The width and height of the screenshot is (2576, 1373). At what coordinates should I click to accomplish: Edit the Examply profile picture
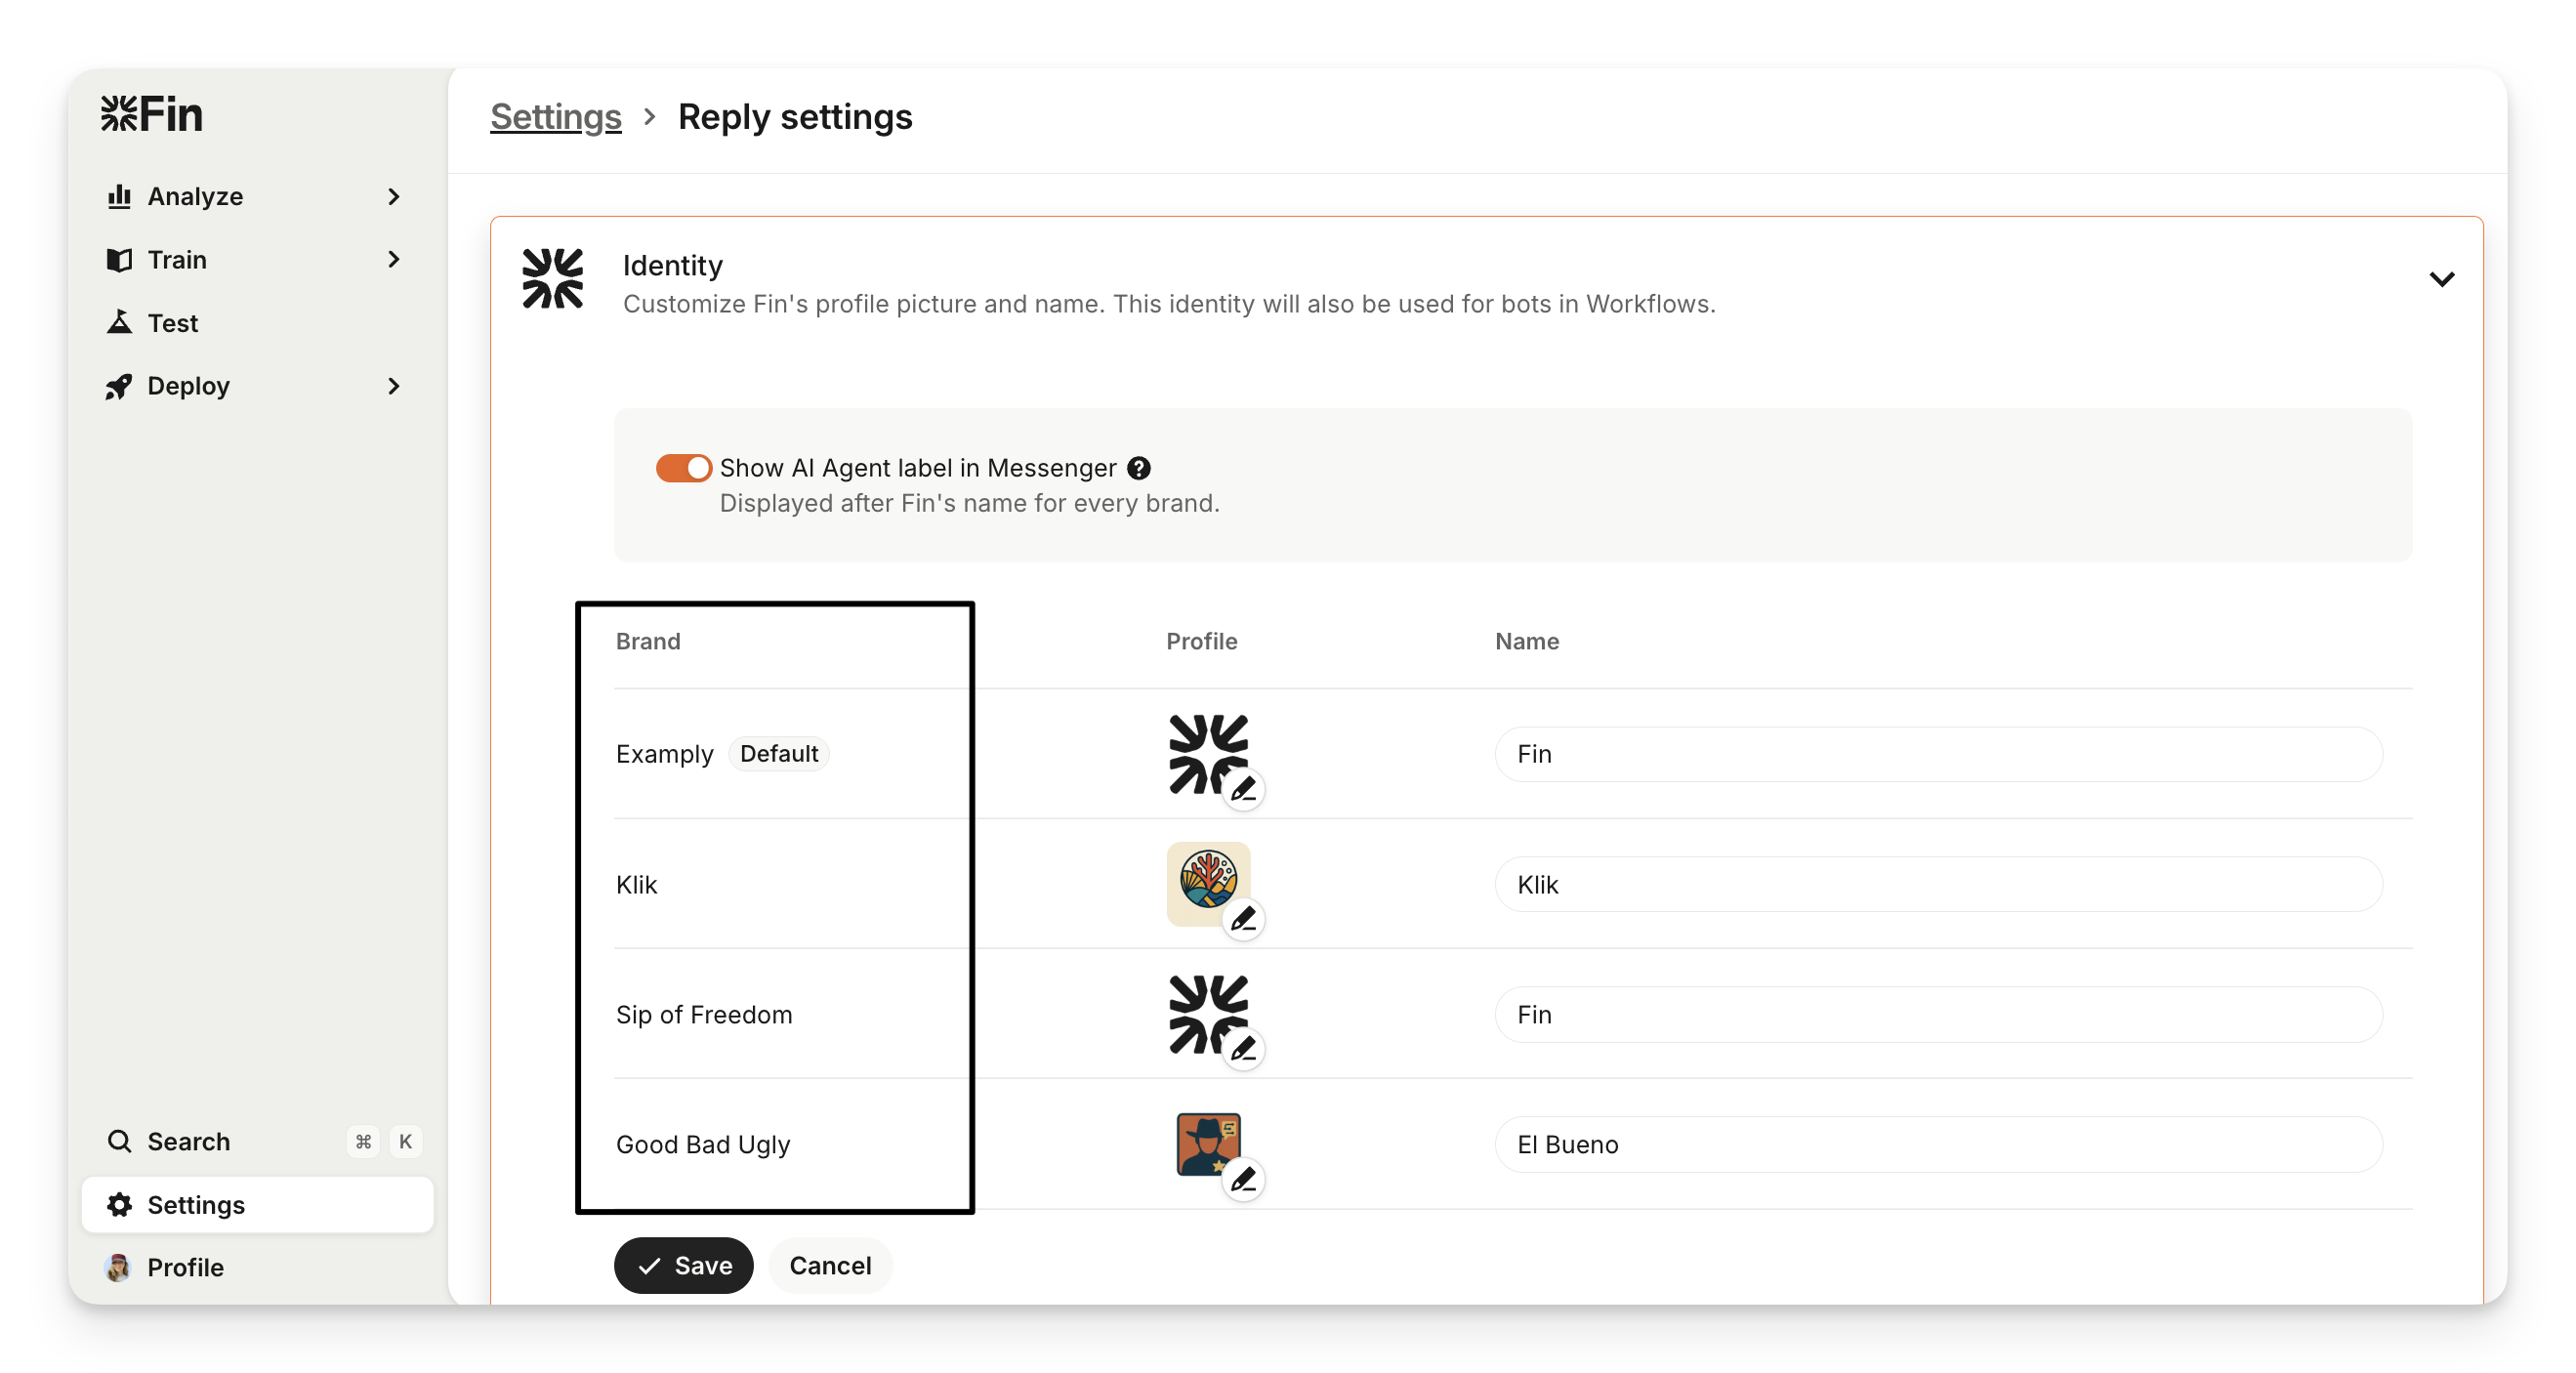[1243, 790]
